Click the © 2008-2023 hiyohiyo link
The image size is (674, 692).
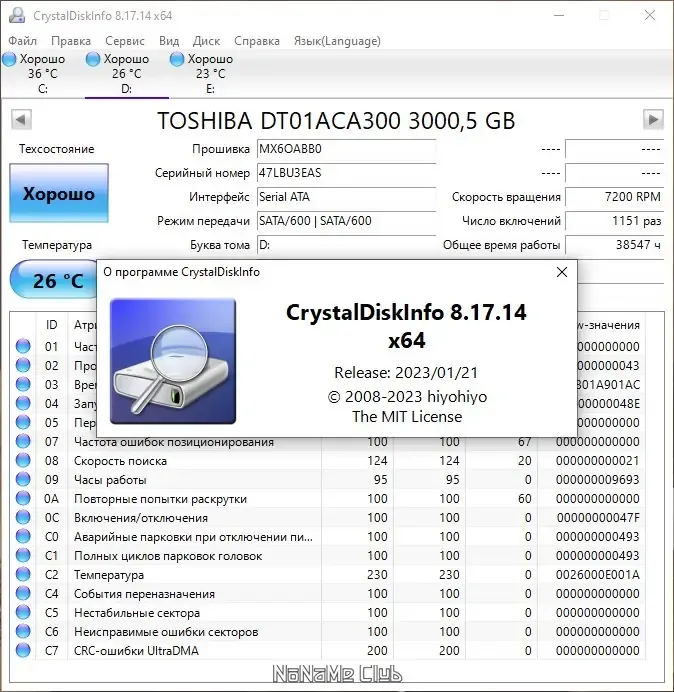click(x=407, y=396)
